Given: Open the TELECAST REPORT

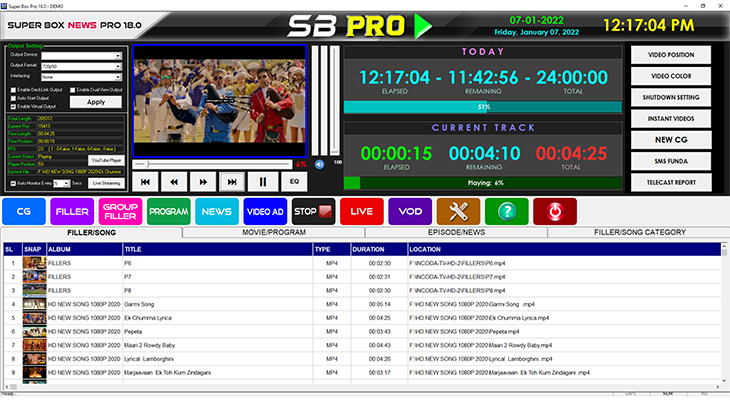Looking at the screenshot, I should (x=671, y=183).
